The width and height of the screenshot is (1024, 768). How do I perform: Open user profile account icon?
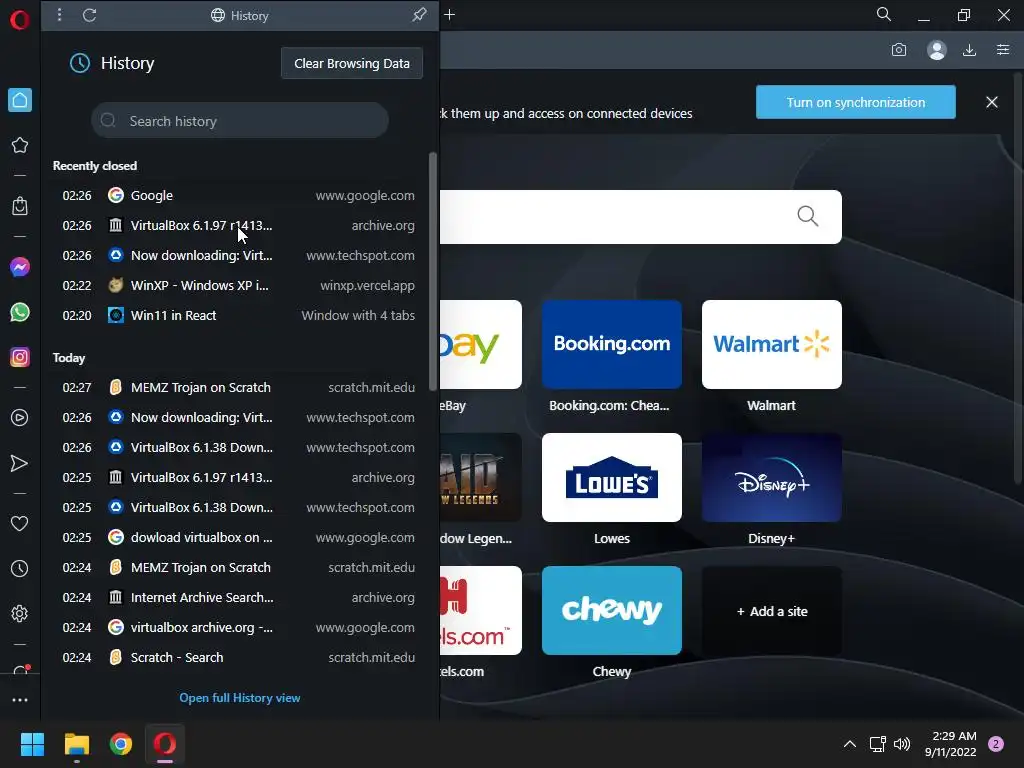click(936, 50)
